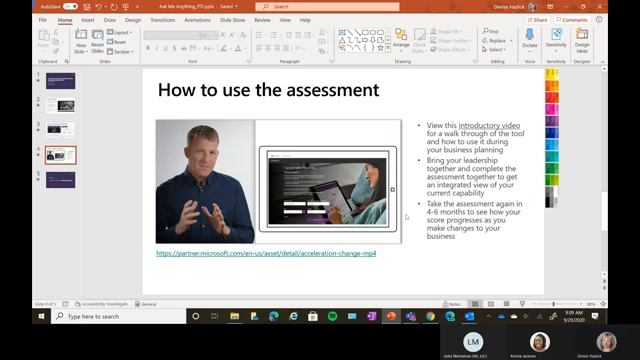Screen dimensions: 640x360
Task: Open Microsoft Teams from taskbar
Action: (411, 316)
